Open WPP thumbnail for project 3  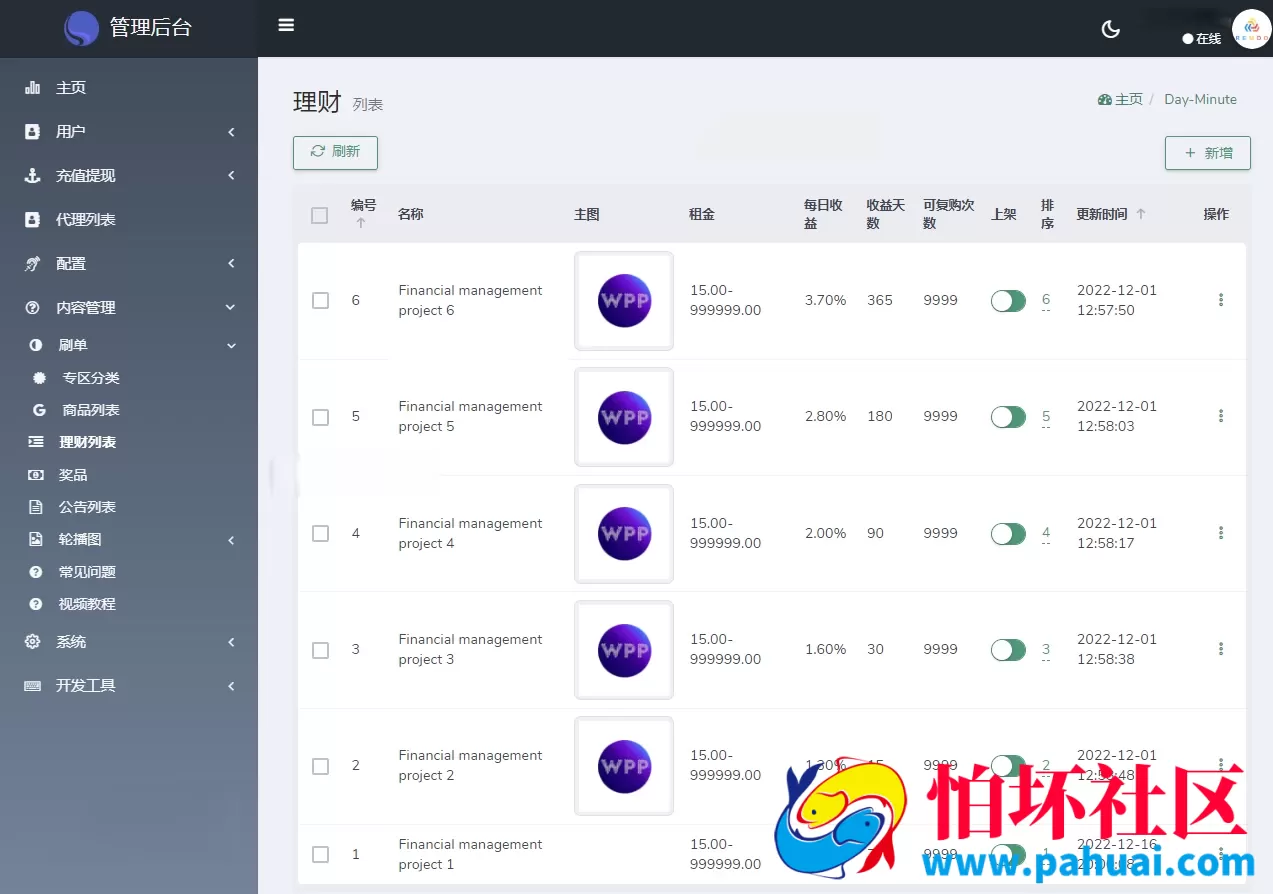624,650
